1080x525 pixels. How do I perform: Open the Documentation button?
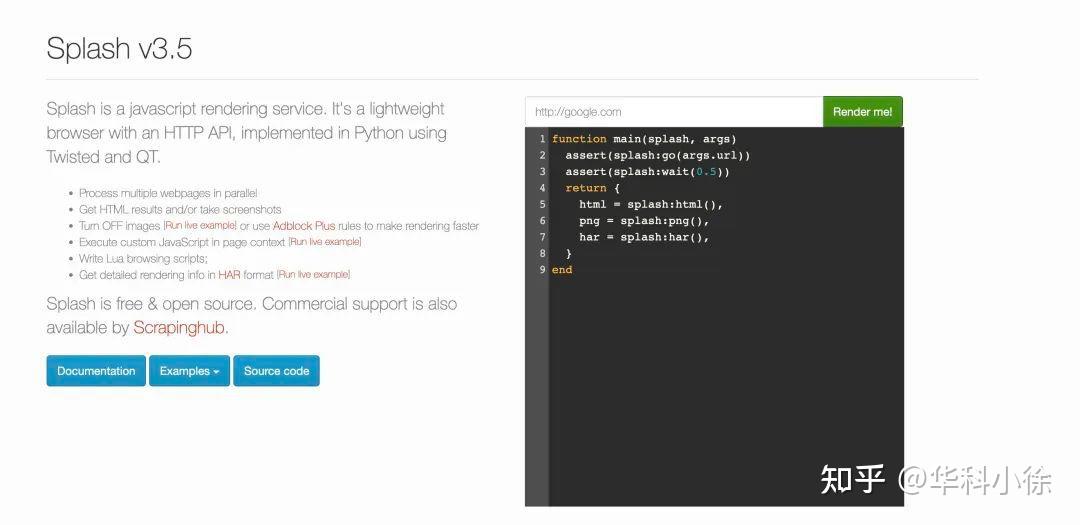96,371
